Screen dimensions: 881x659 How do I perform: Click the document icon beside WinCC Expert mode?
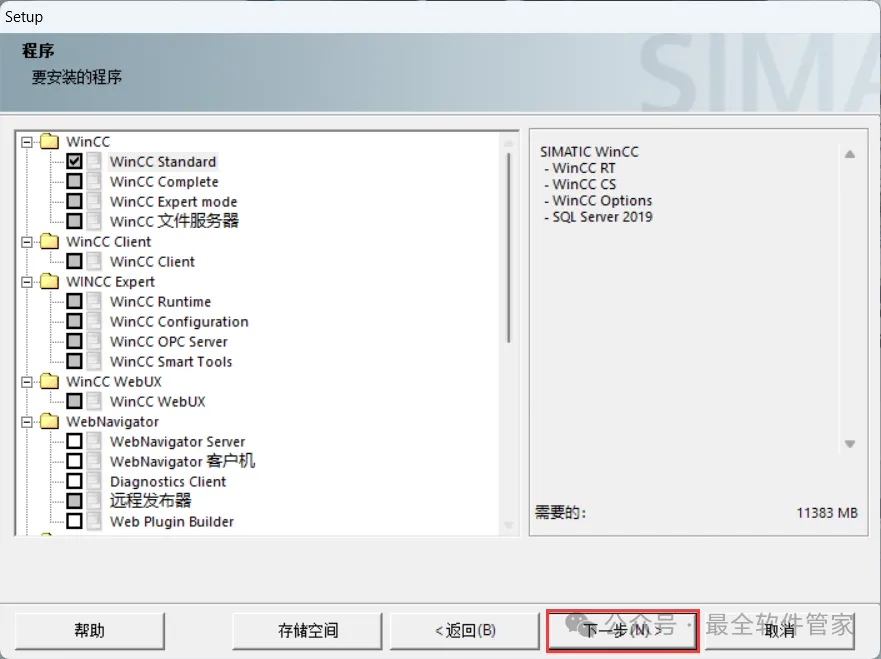(94, 201)
